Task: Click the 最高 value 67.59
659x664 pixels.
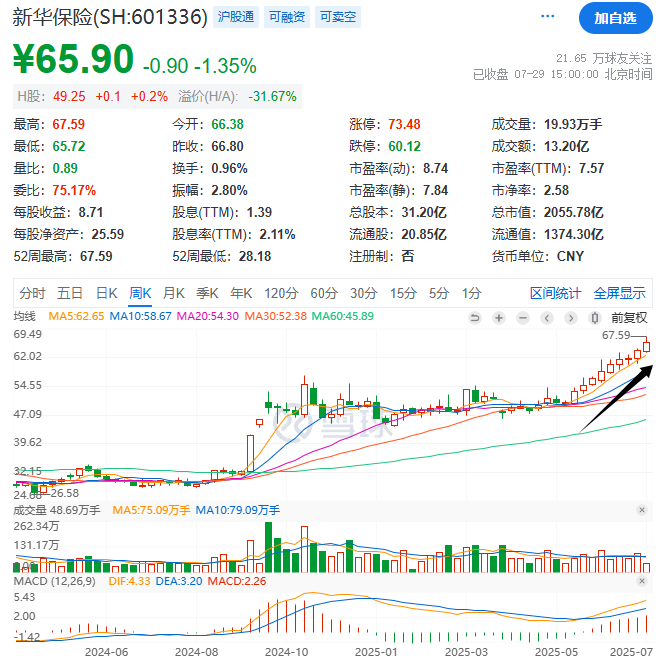Action: [x=69, y=124]
